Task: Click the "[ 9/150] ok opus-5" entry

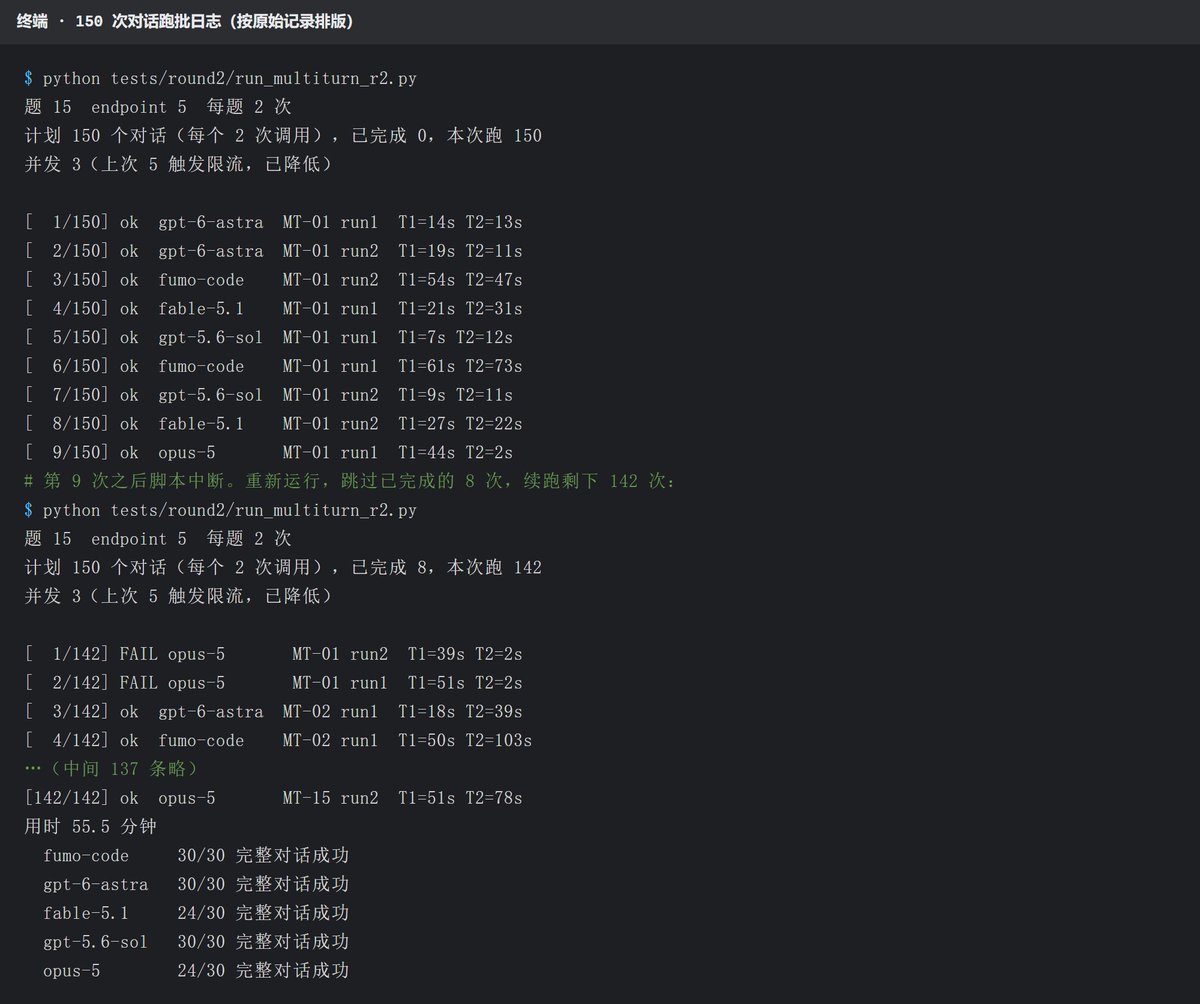Action: (269, 453)
